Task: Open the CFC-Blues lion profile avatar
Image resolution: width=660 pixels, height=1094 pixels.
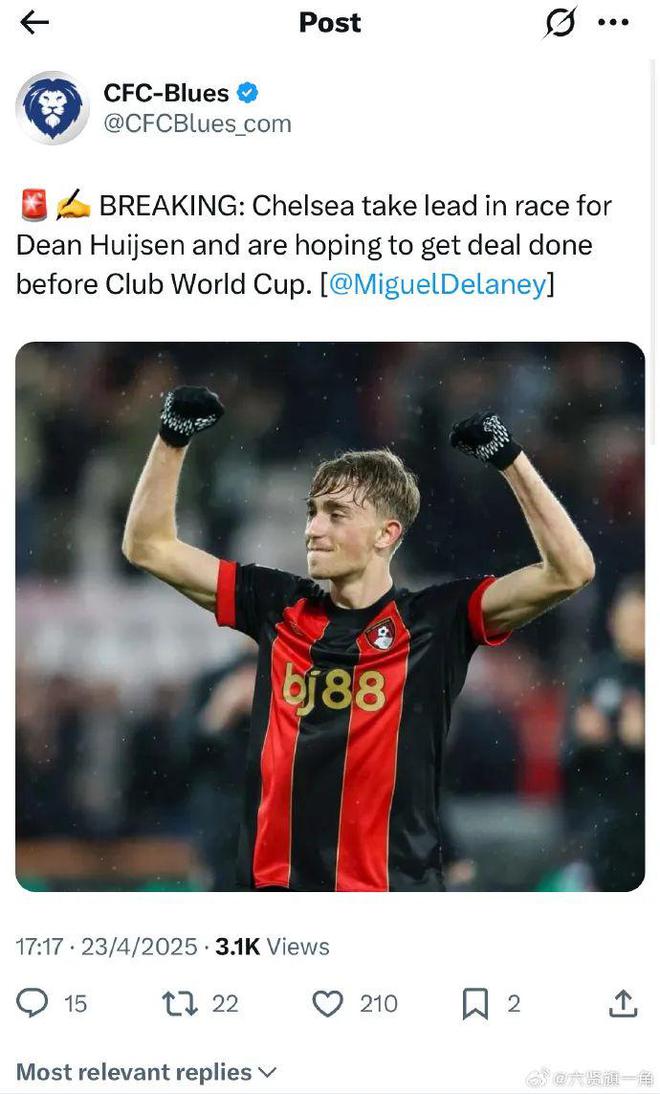Action: click(x=52, y=107)
